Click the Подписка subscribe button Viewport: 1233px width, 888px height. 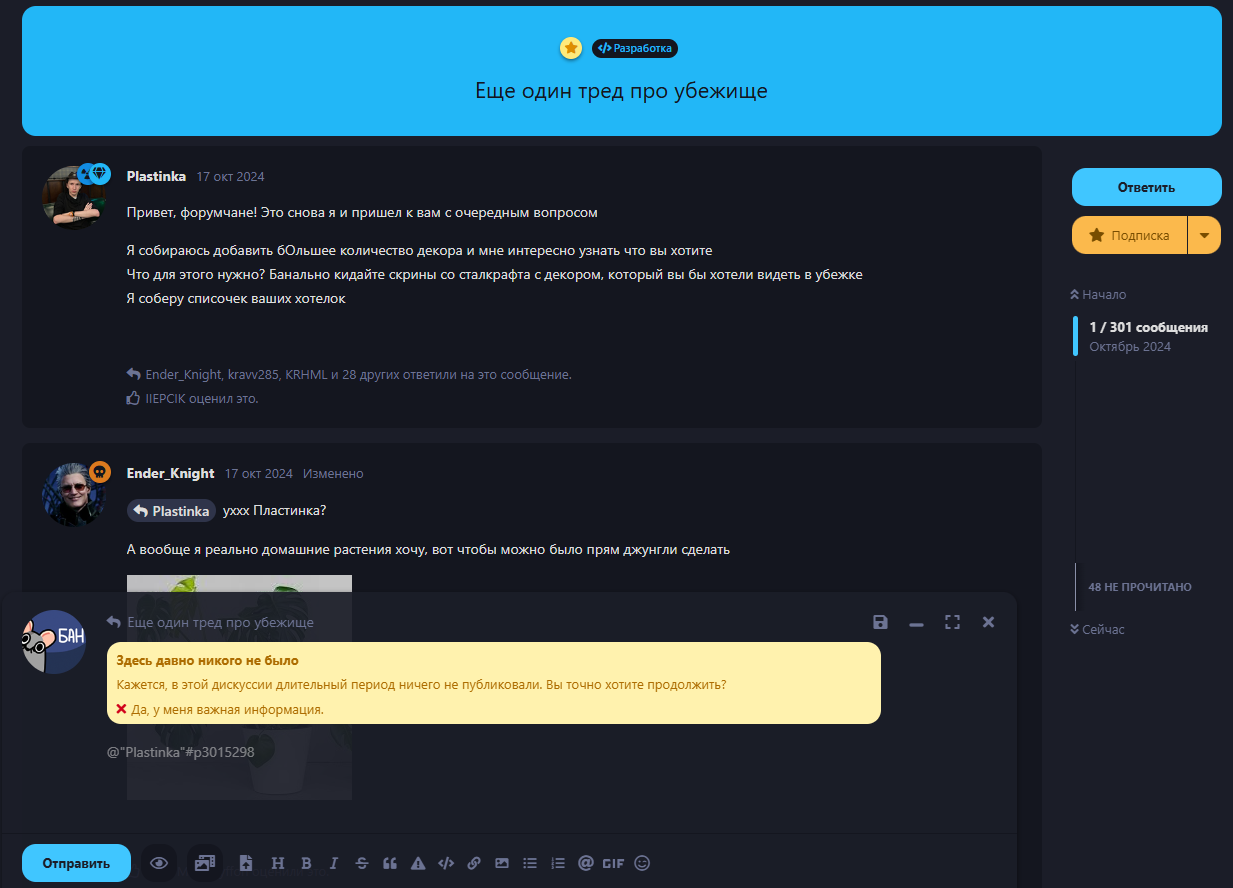(1129, 235)
